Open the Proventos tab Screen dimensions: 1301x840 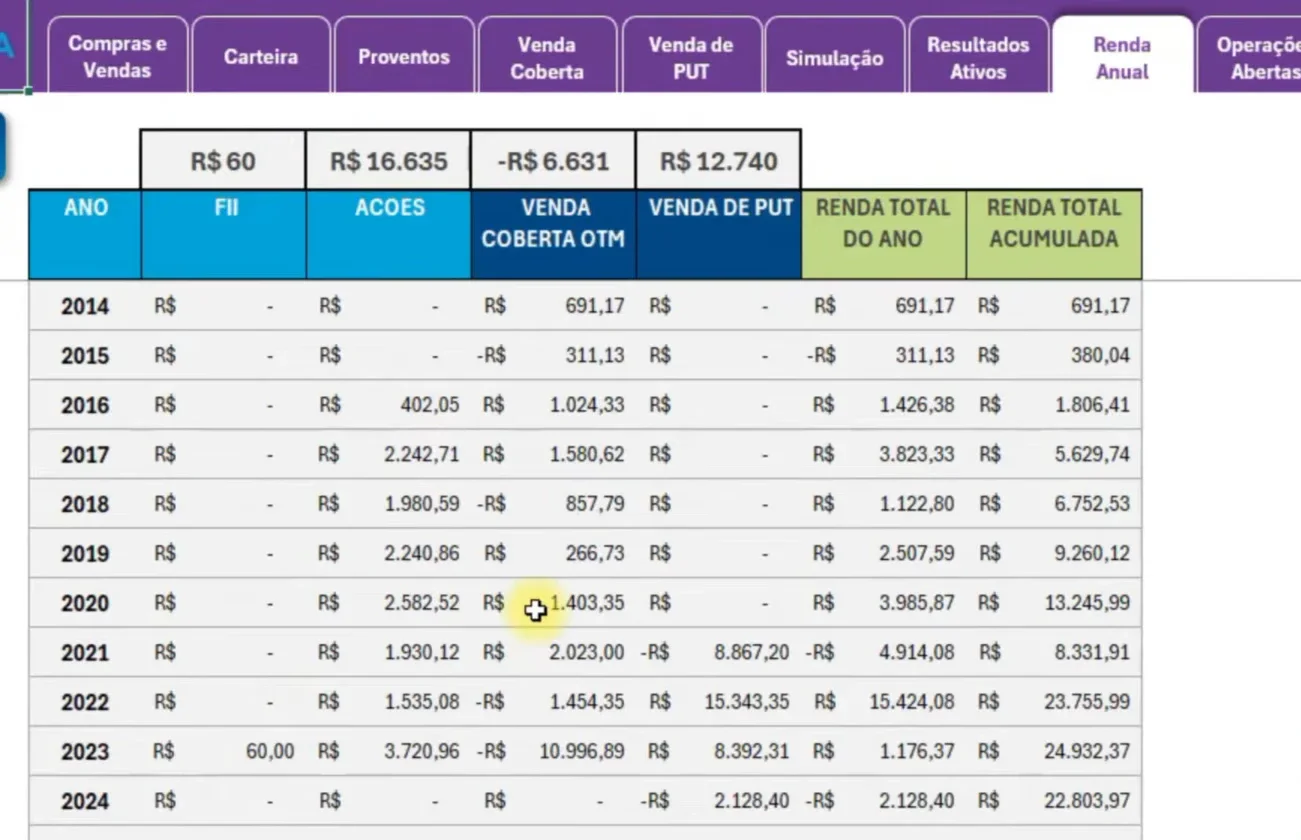(404, 56)
